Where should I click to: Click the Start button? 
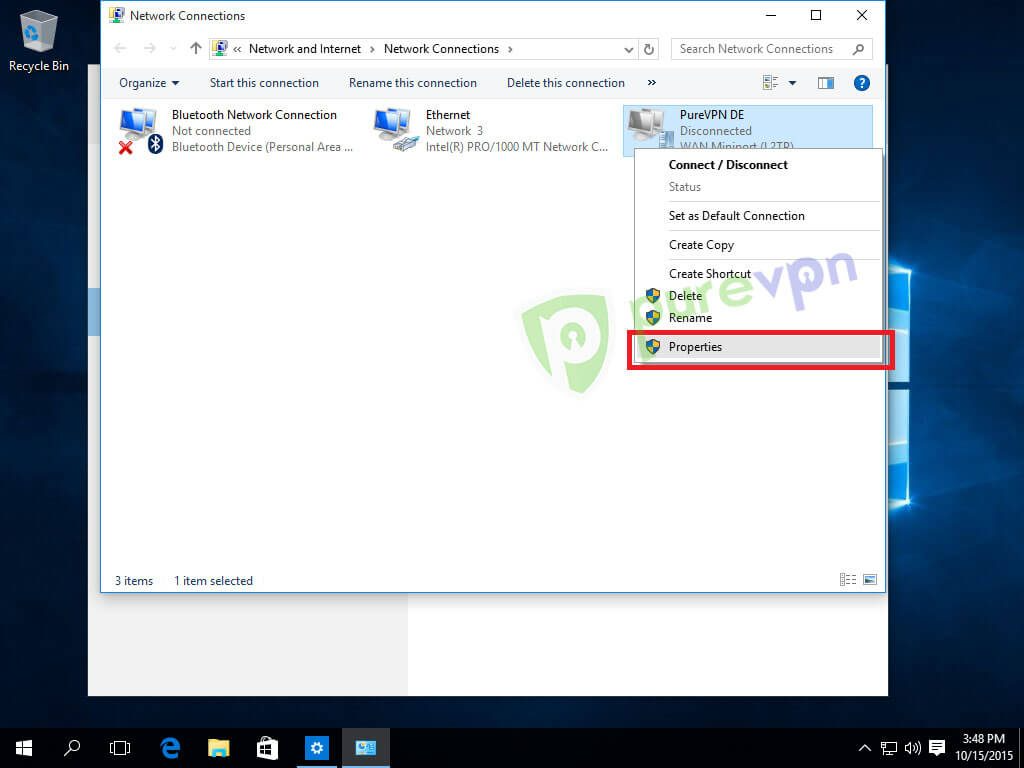22,747
